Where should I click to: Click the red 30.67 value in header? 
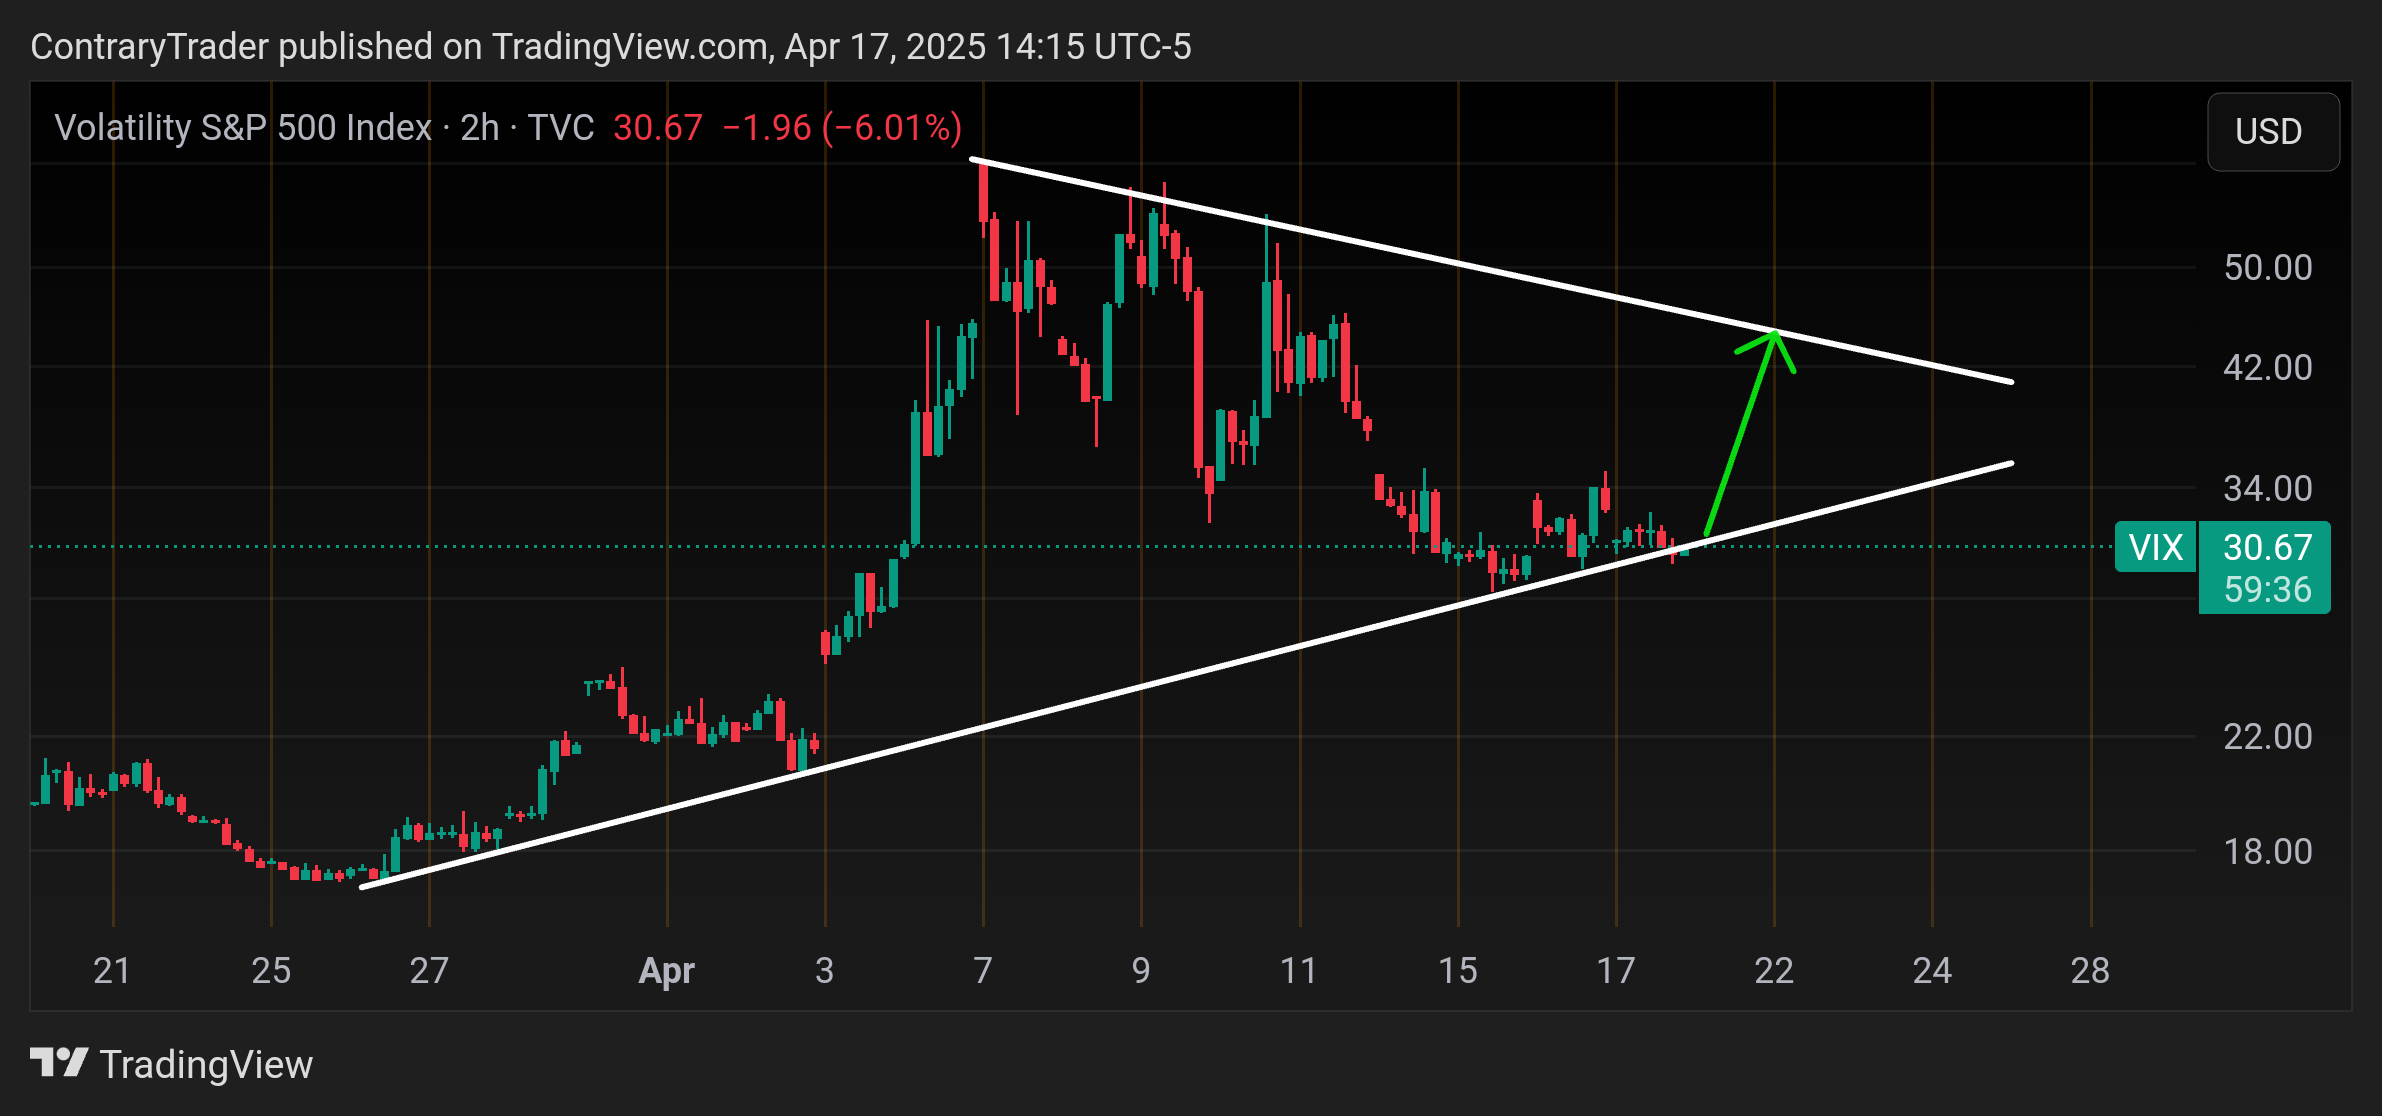point(658,128)
